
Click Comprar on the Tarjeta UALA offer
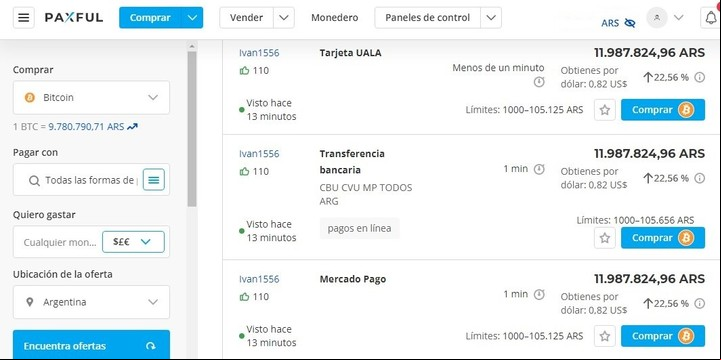(663, 110)
